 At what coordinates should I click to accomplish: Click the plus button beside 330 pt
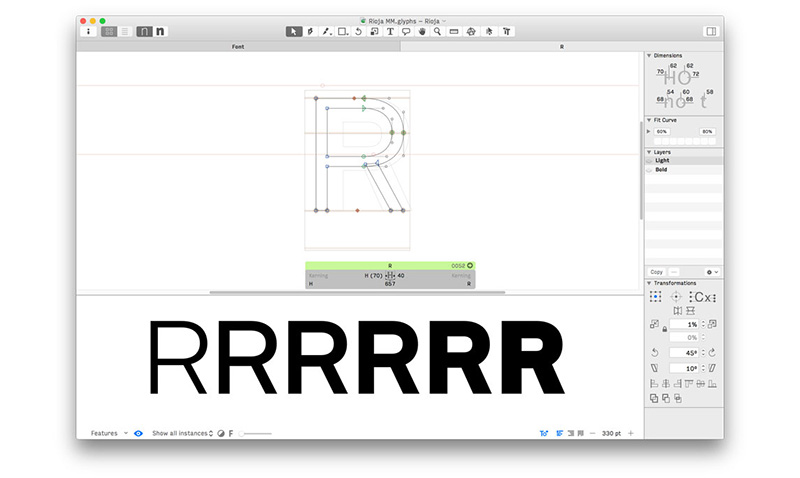[x=630, y=433]
